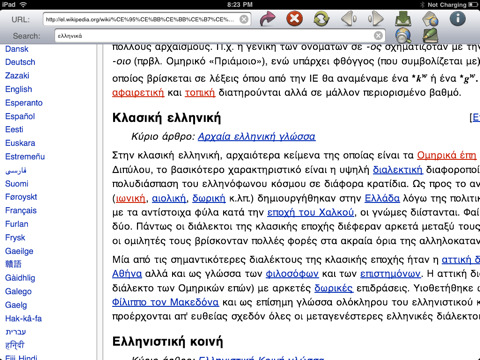Open the Español language link
The image size is (480, 360).
coord(20,116)
